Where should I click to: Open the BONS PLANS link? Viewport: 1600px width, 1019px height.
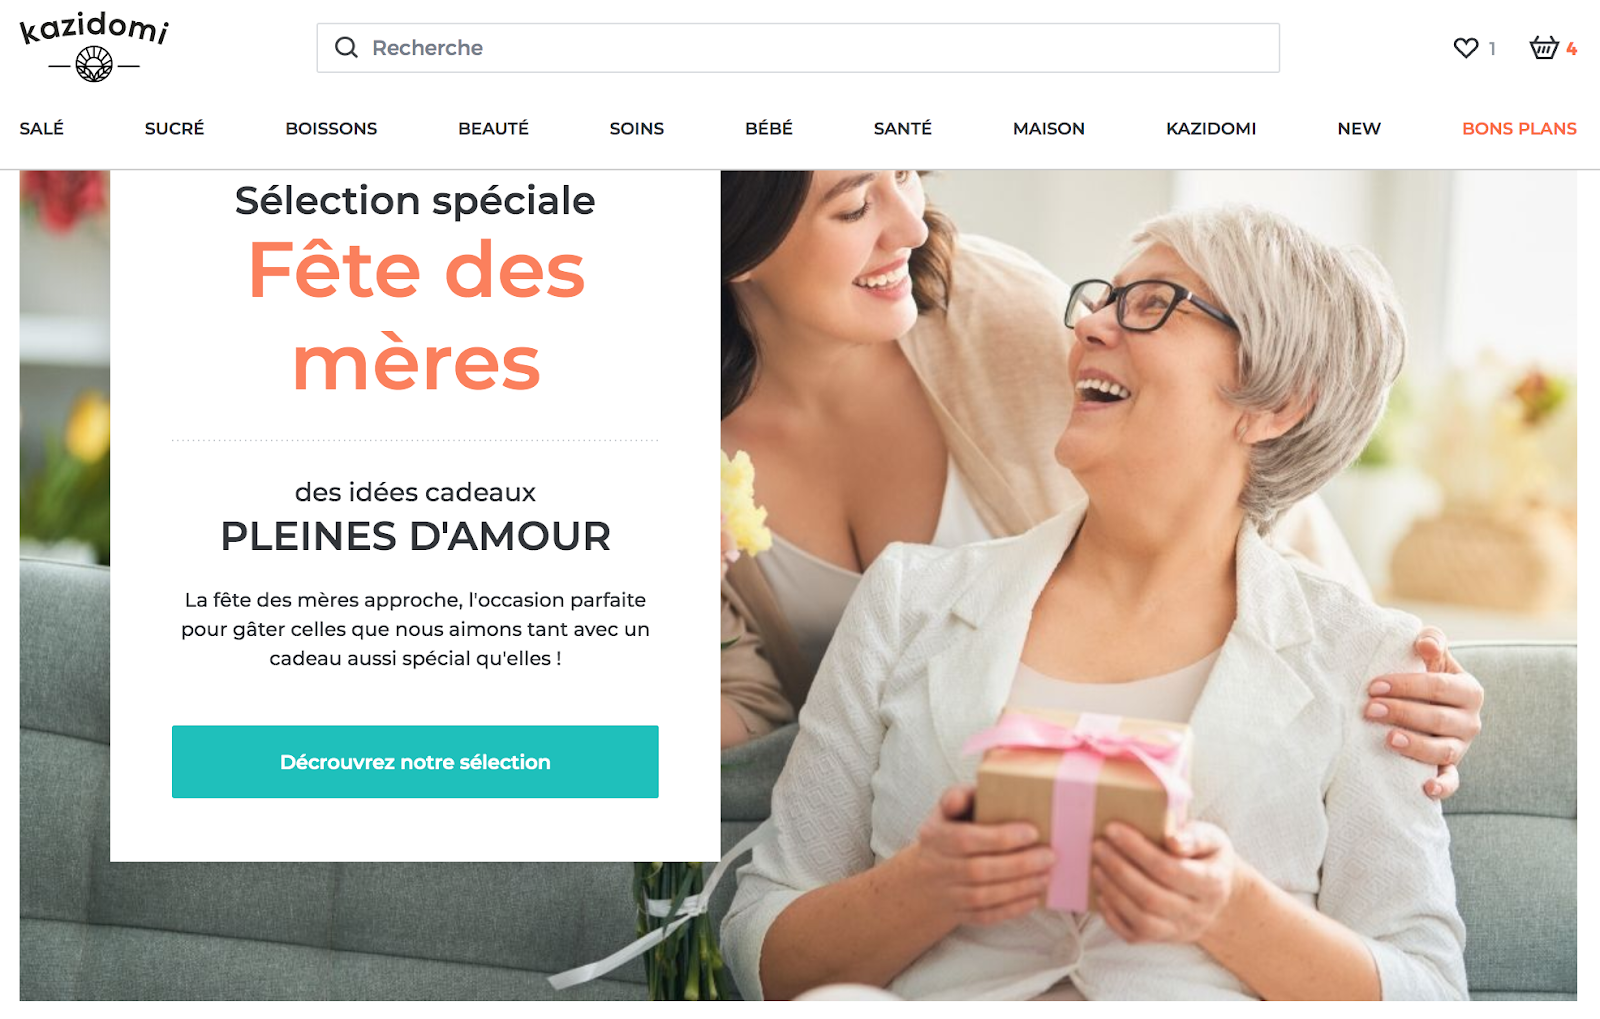pos(1519,128)
